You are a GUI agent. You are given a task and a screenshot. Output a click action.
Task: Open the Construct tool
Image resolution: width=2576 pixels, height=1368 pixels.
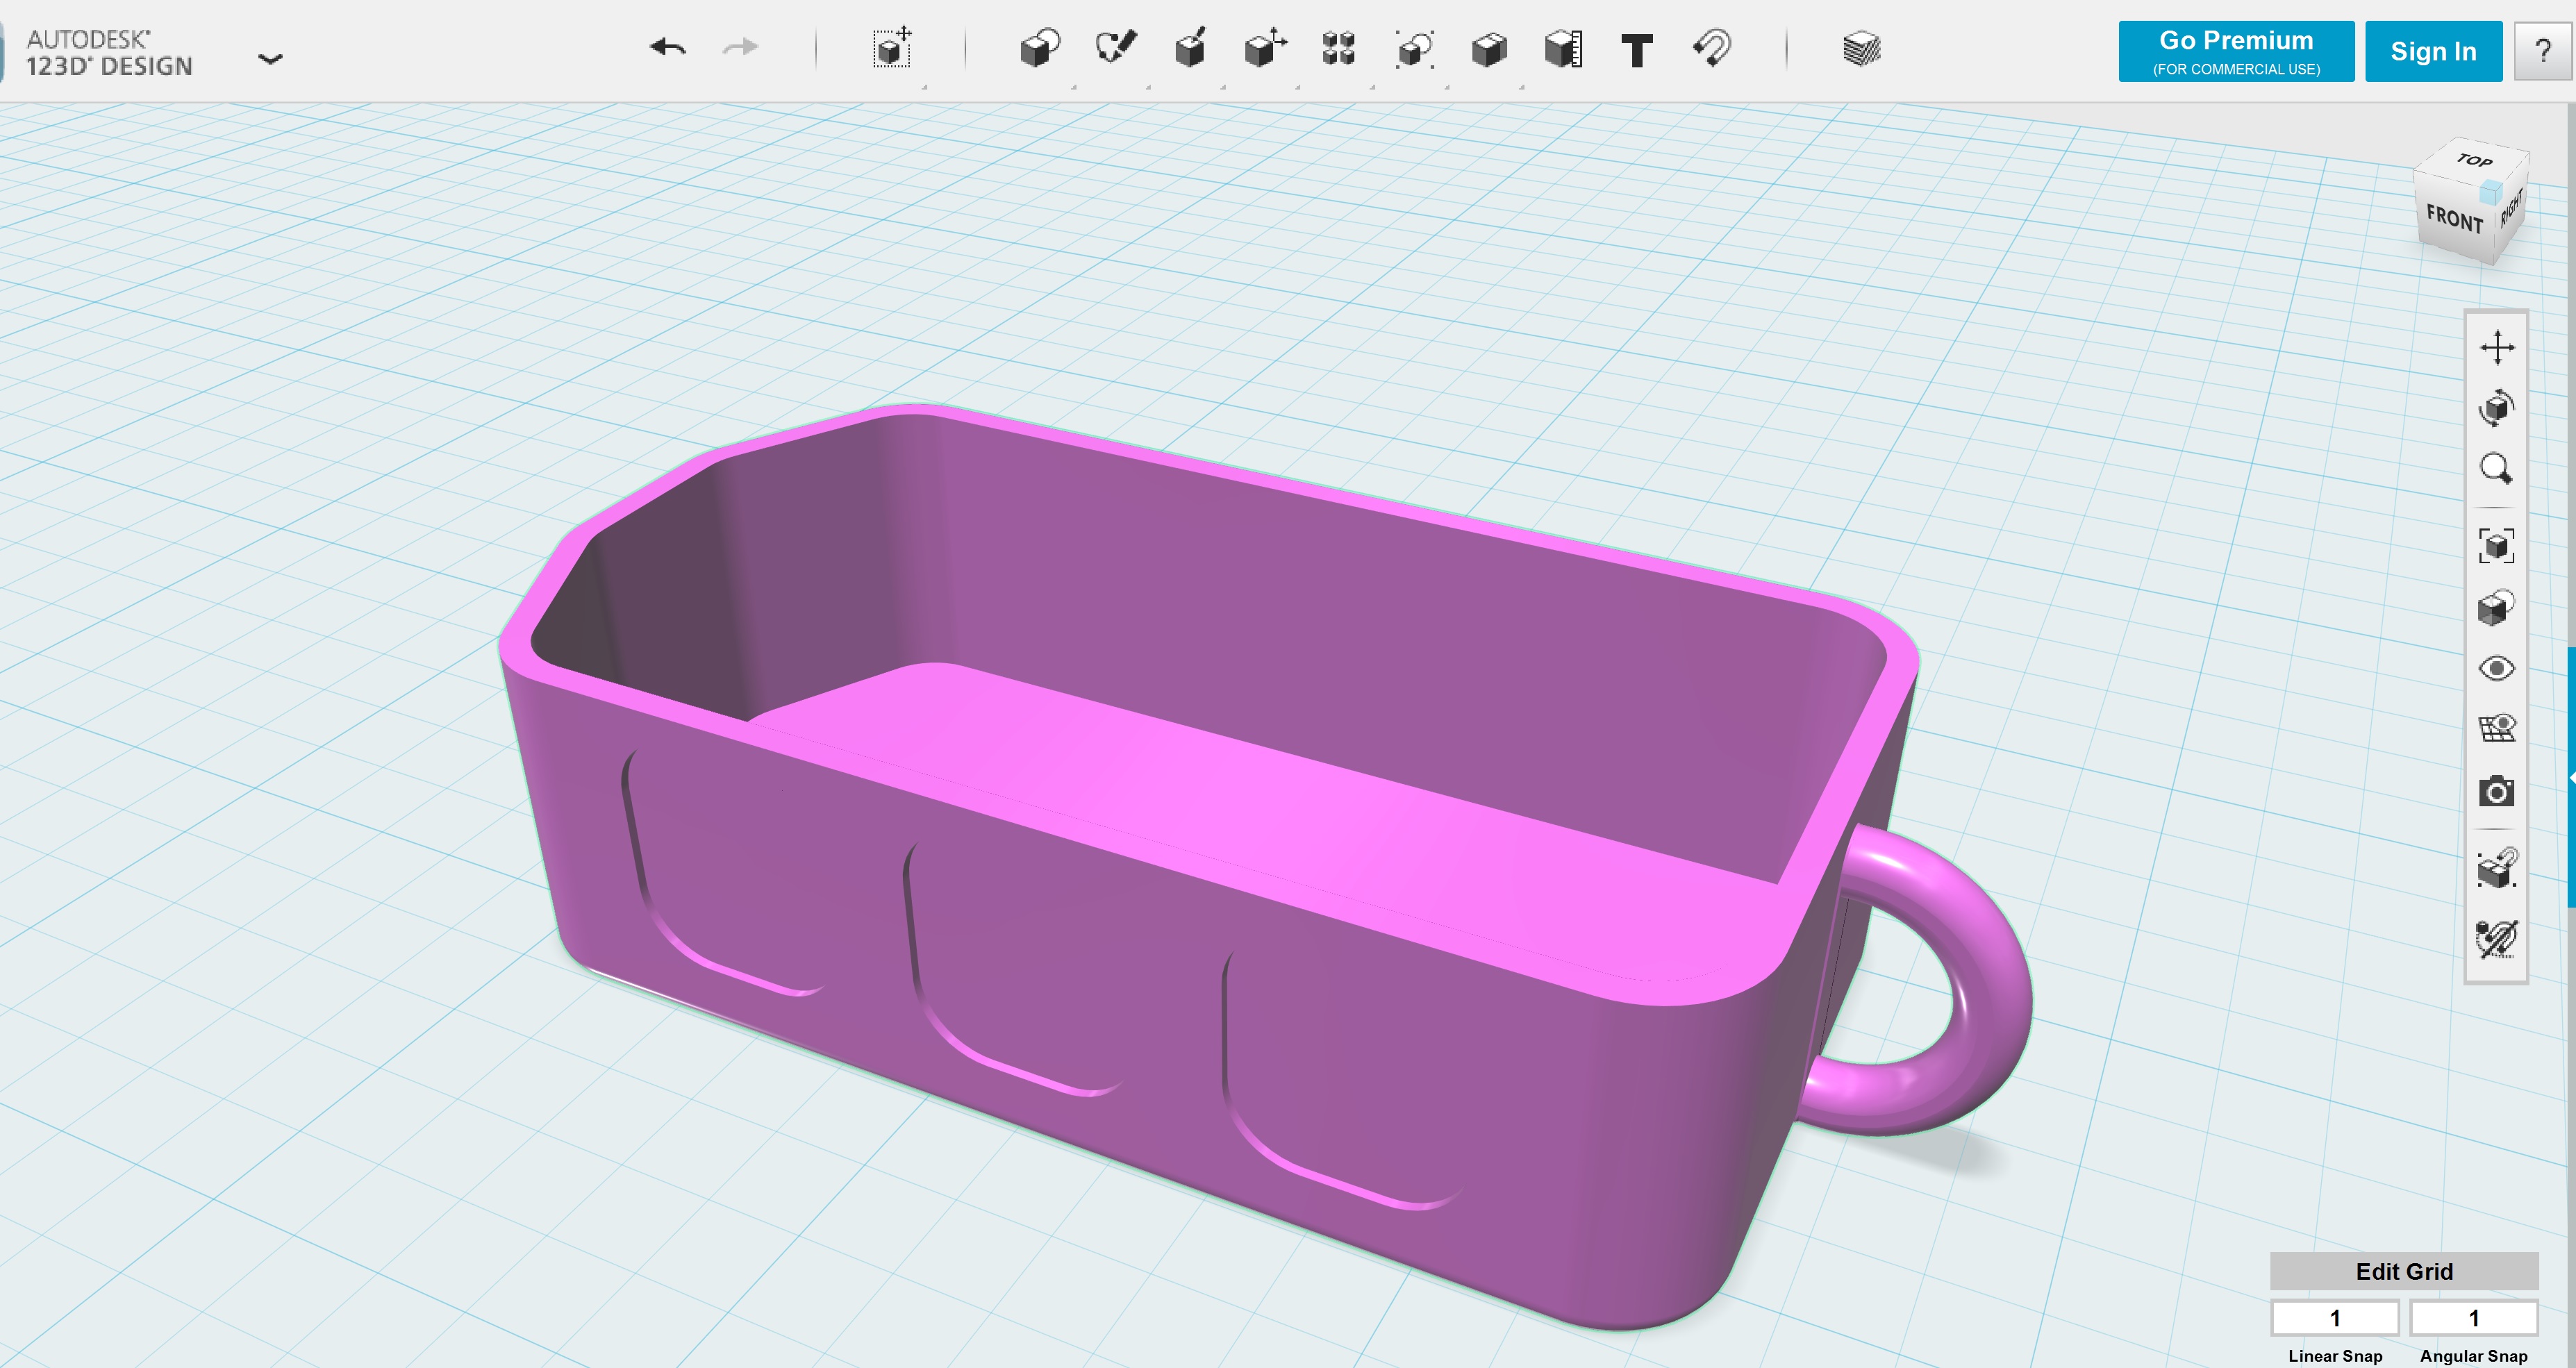coord(1190,48)
